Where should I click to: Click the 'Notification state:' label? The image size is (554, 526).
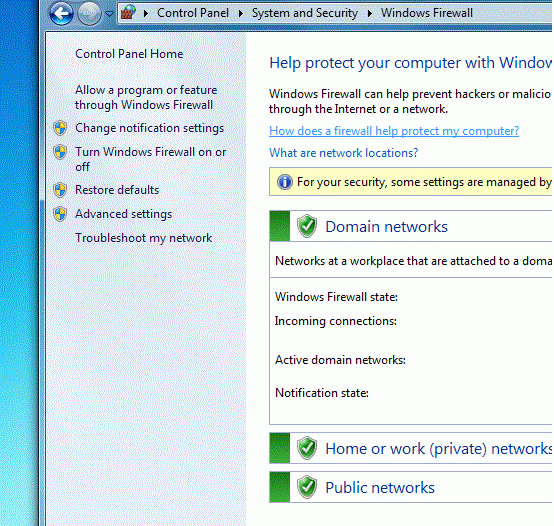(x=322, y=393)
